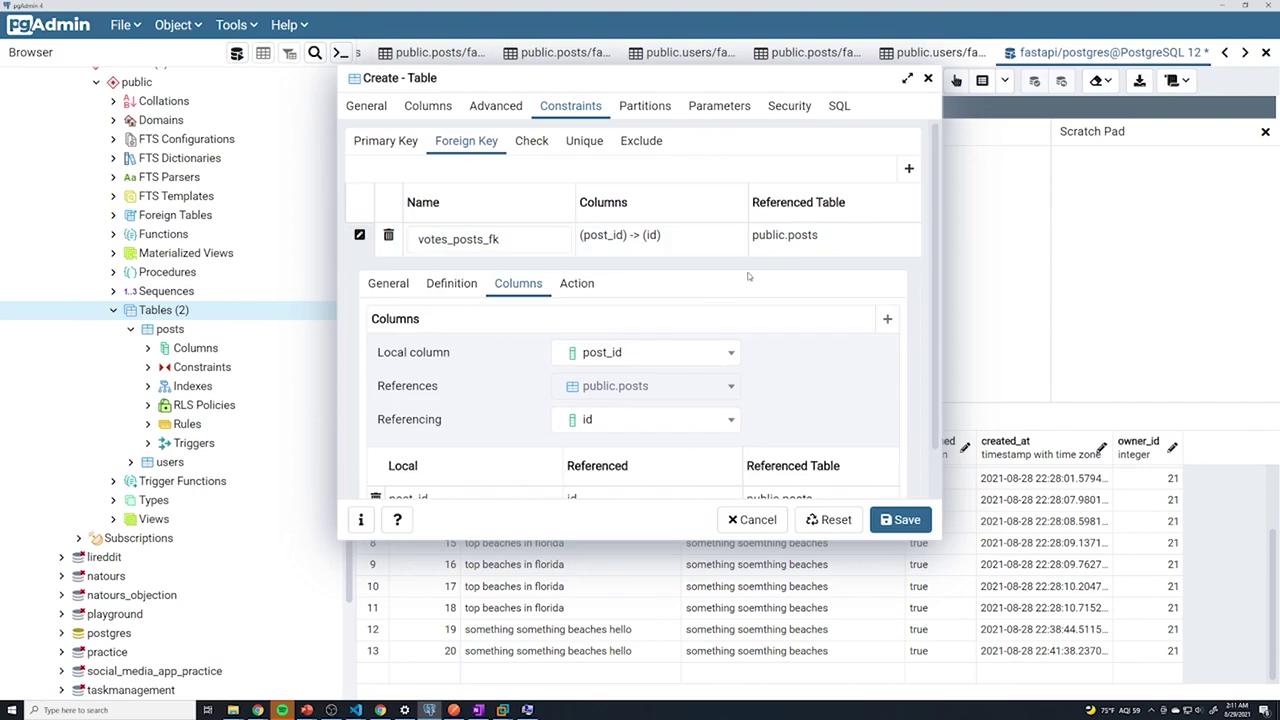Image resolution: width=1280 pixels, height=720 pixels.
Task: Open Spotify from the taskbar
Action: click(x=282, y=710)
